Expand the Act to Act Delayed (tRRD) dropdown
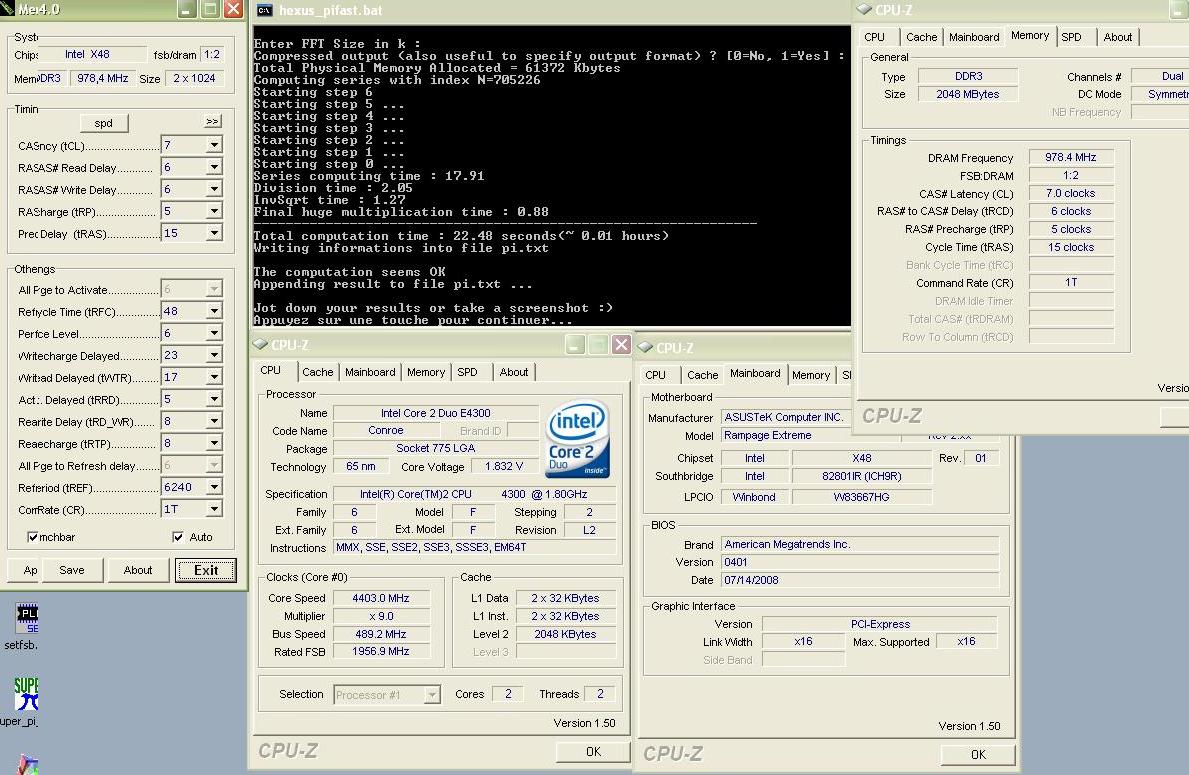This screenshot has height=775, width=1189. [215, 399]
